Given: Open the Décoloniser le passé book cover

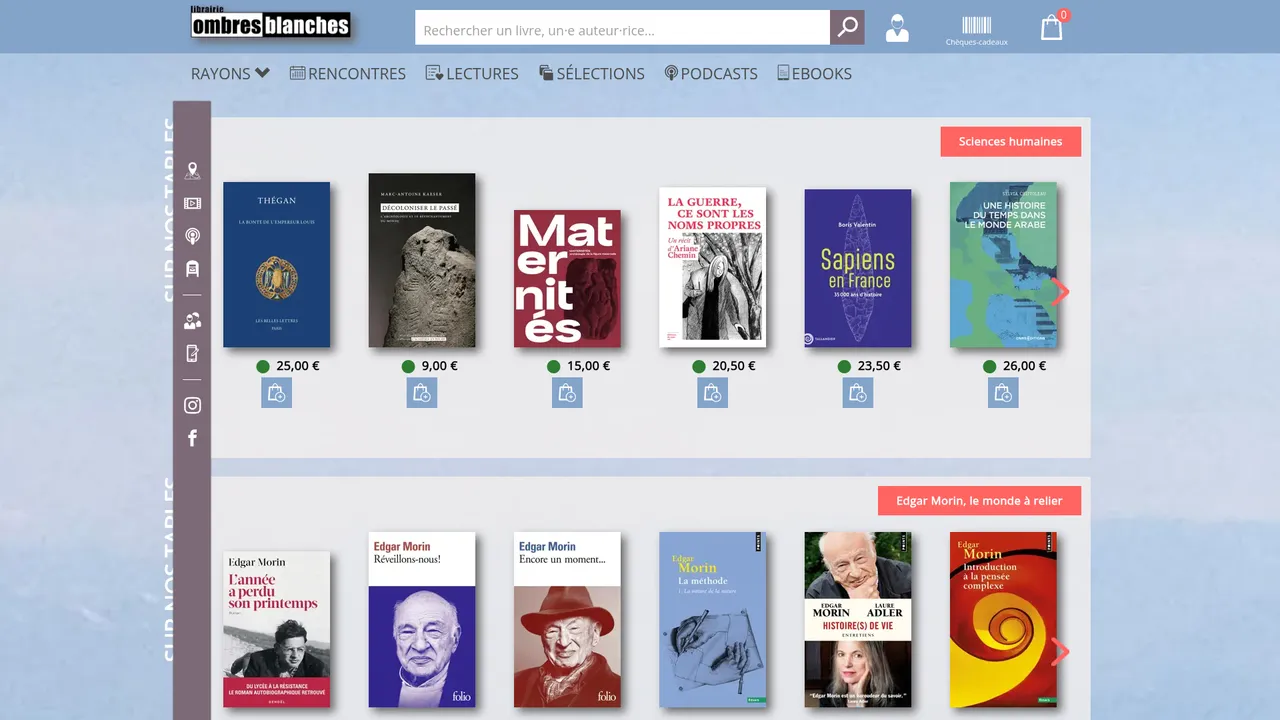Looking at the screenshot, I should pyautogui.click(x=422, y=261).
